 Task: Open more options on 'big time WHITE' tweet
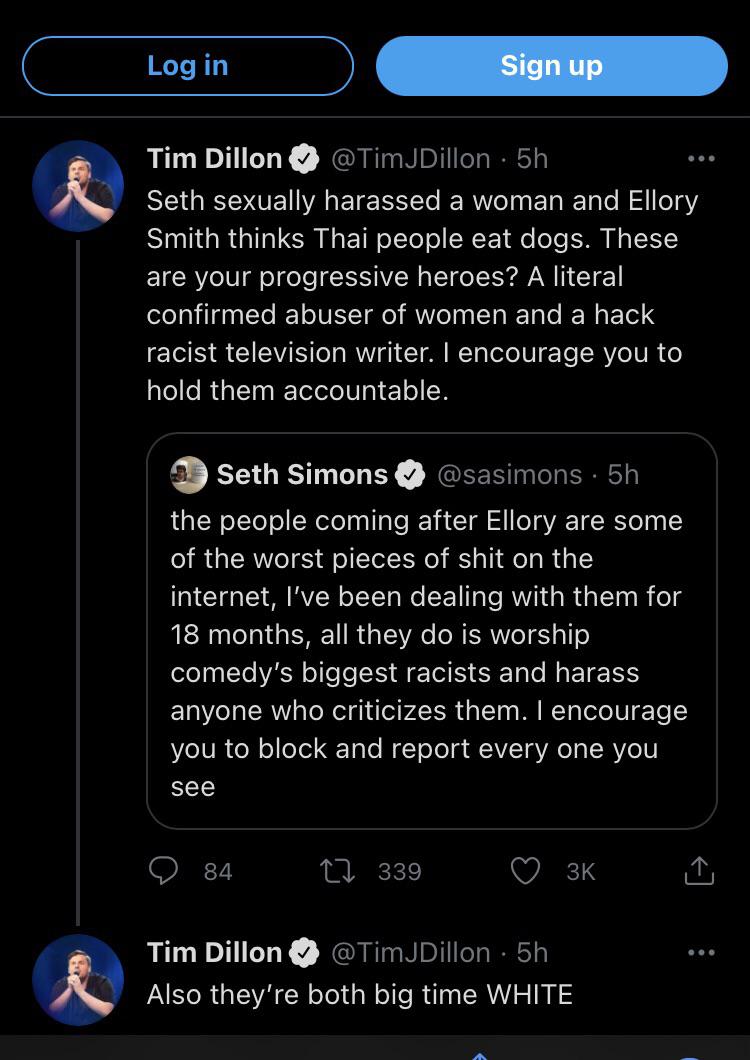pos(701,953)
